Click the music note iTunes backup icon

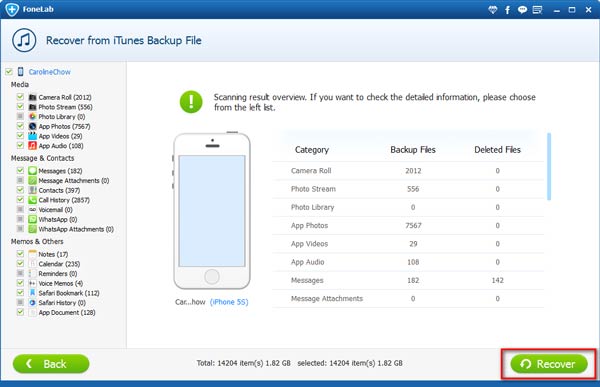tap(24, 40)
